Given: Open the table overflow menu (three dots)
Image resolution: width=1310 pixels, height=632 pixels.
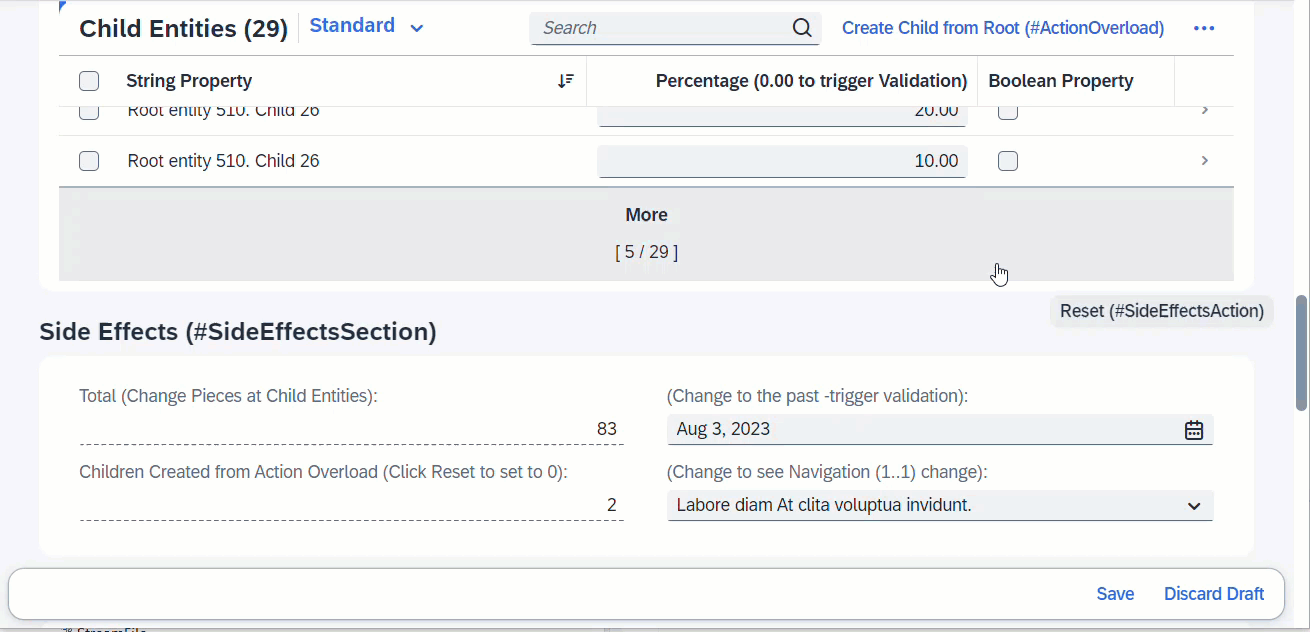Looking at the screenshot, I should tap(1204, 28).
